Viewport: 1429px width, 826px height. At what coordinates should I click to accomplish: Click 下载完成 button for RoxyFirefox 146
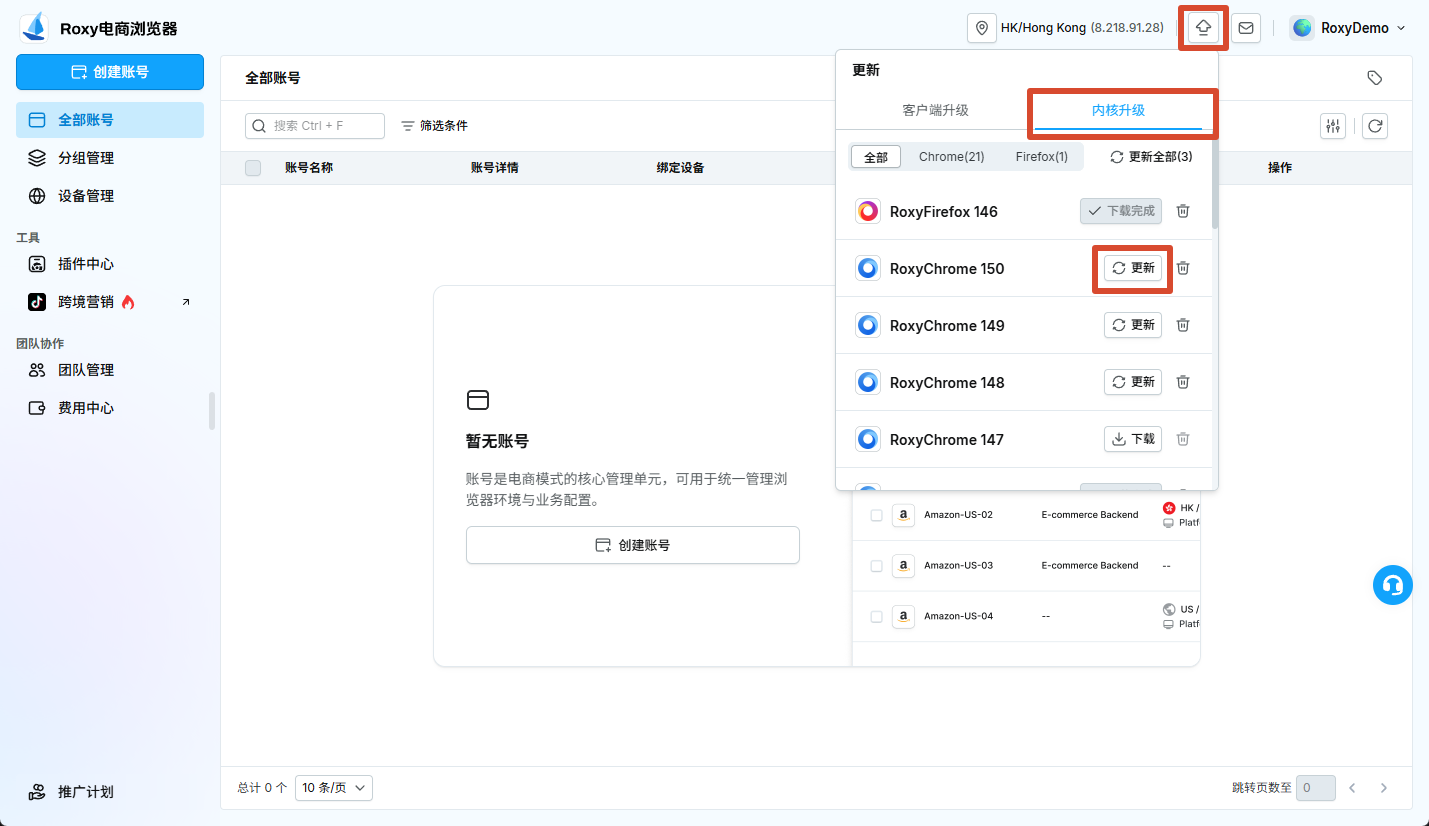1121,211
